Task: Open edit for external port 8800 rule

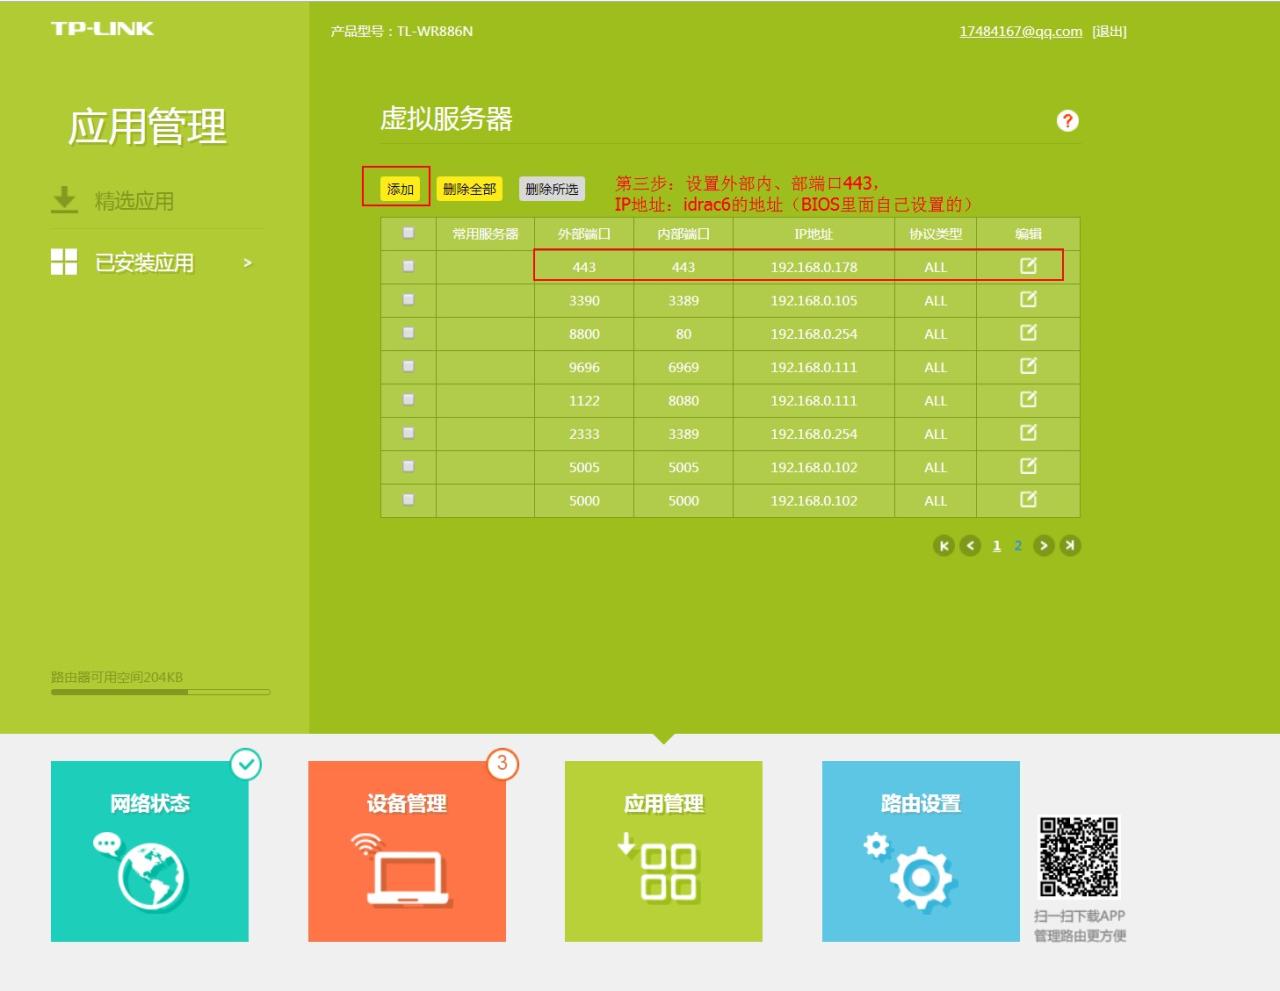Action: click(x=1028, y=333)
